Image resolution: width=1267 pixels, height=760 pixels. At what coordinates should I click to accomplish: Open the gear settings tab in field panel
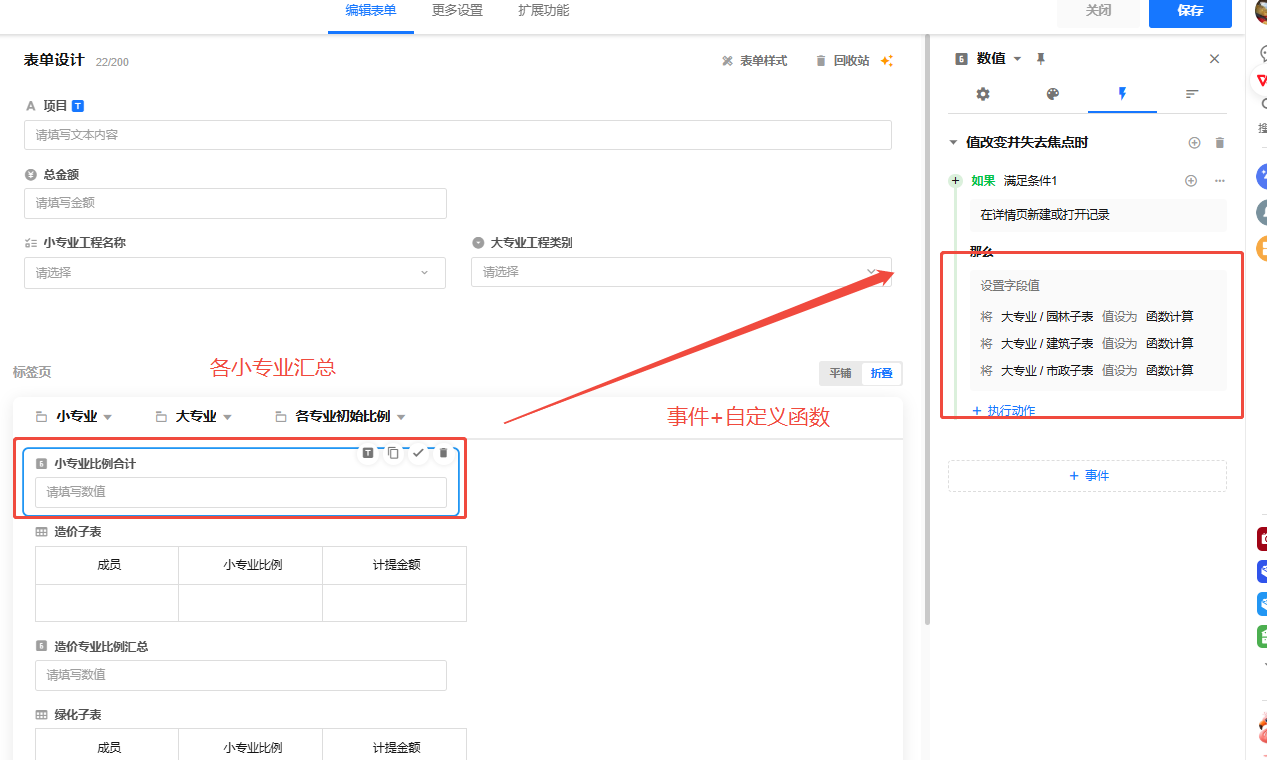pyautogui.click(x=983, y=94)
